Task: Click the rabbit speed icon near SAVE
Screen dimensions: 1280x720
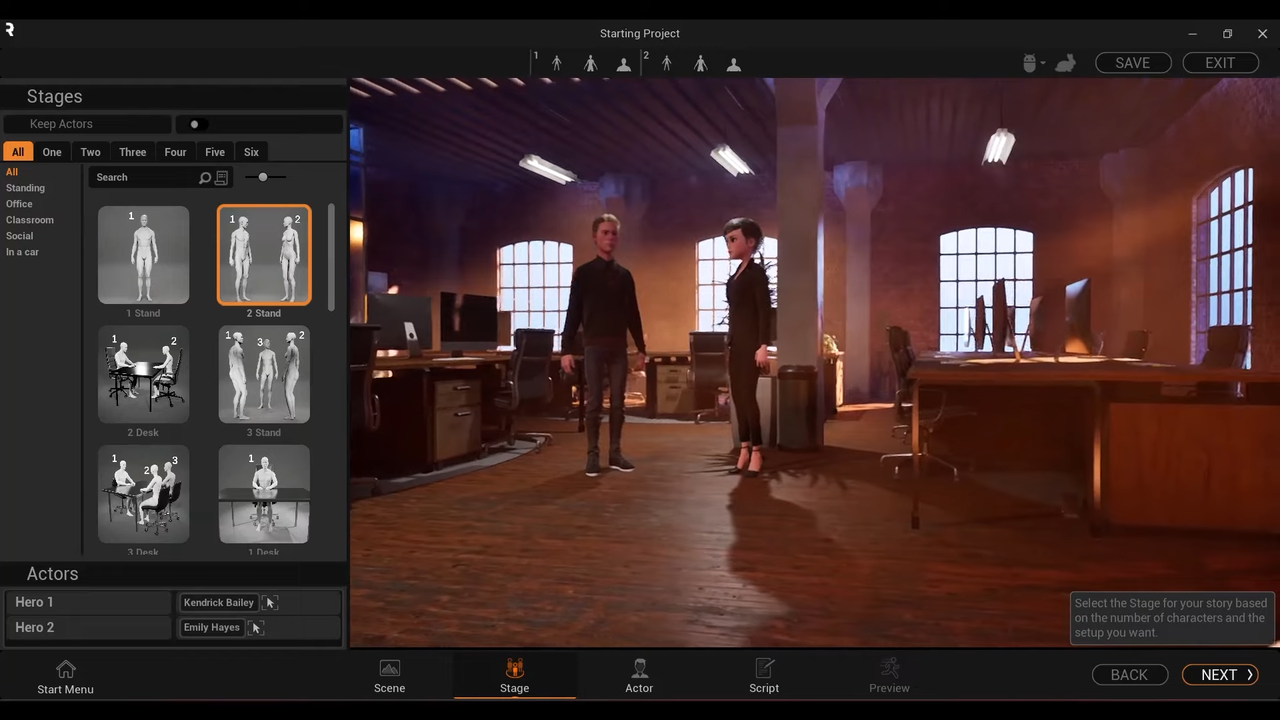Action: [x=1065, y=63]
